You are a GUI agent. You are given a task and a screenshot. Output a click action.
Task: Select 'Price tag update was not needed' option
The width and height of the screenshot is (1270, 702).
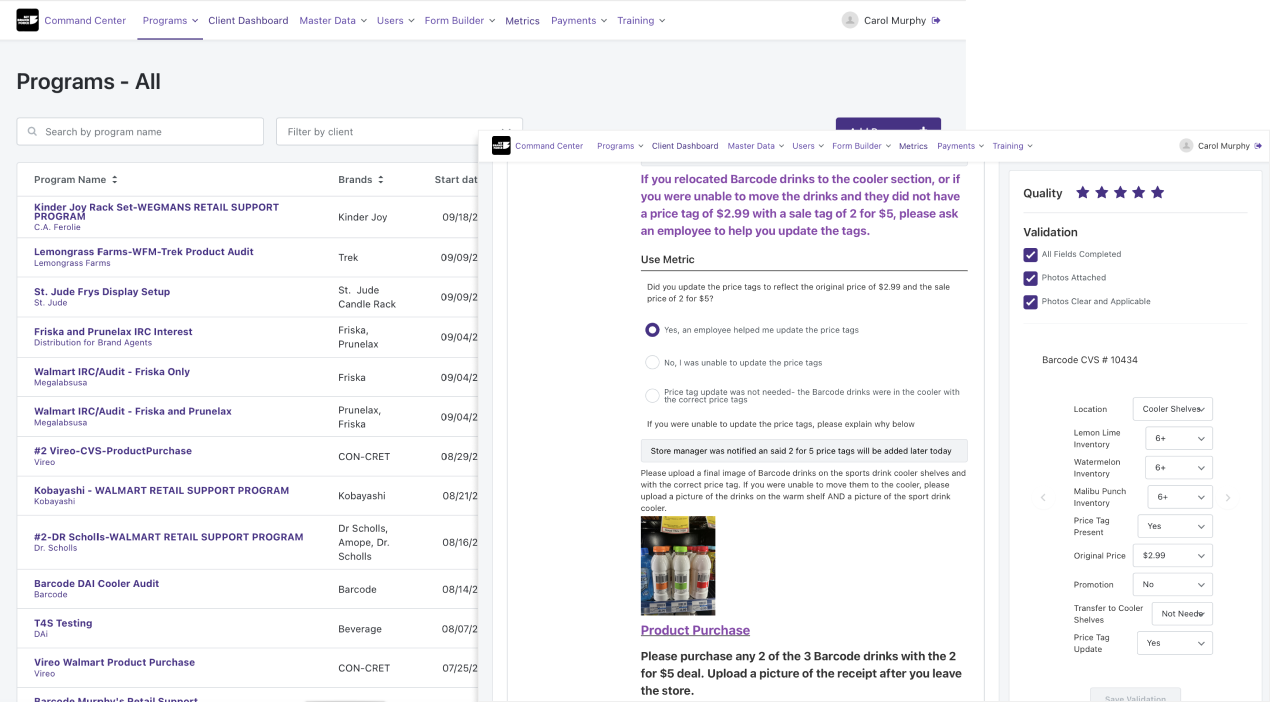coord(653,395)
